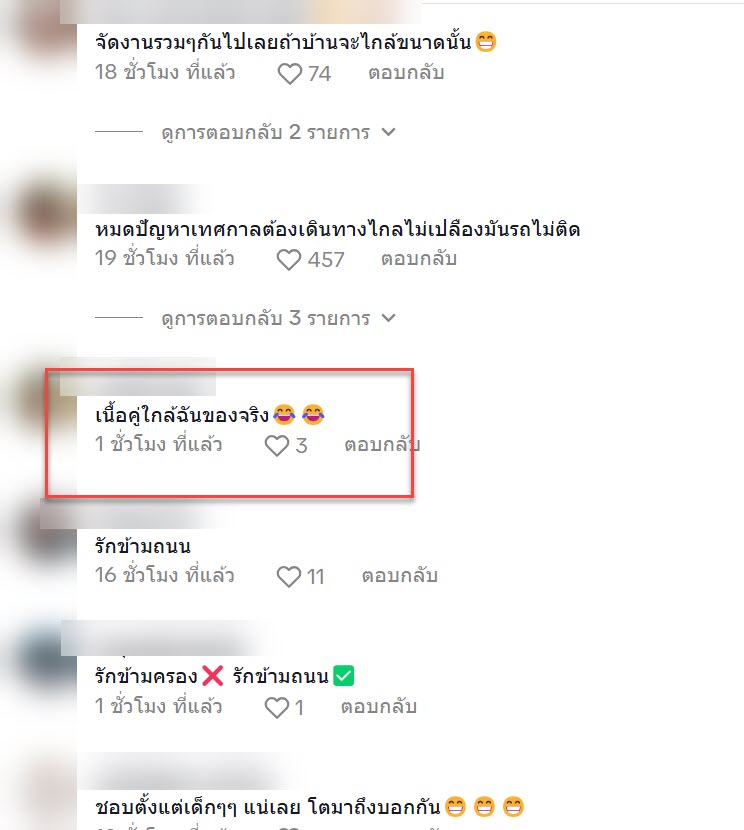The width and height of the screenshot is (744, 830).
Task: Tap the heart on the 3-like comment
Action: [277, 446]
